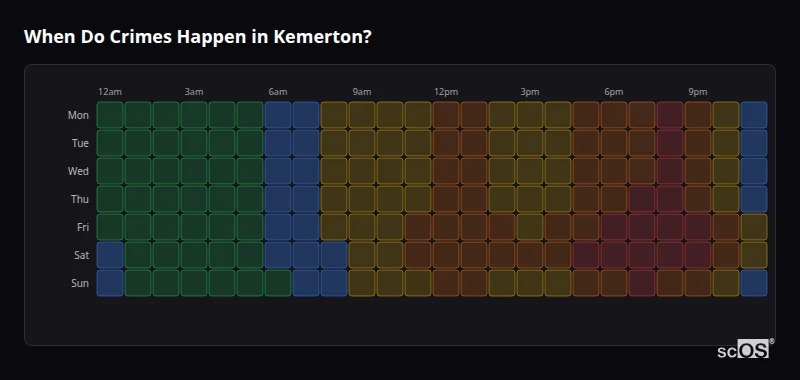Screen dimensions: 800x380
Task: Click the 12am column label
Action: click(110, 92)
